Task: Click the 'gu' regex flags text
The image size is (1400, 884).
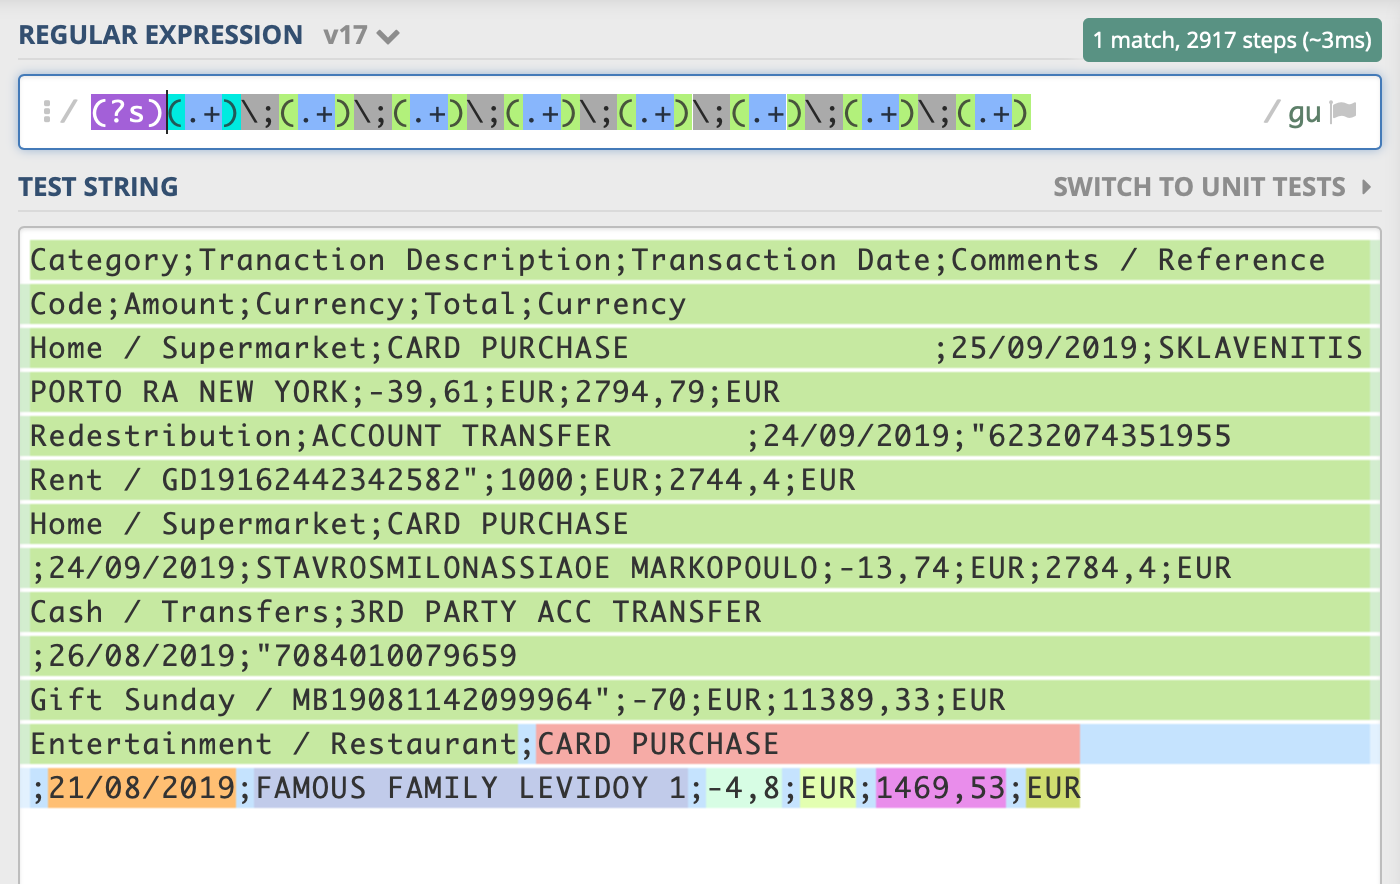Action: coord(1304,112)
